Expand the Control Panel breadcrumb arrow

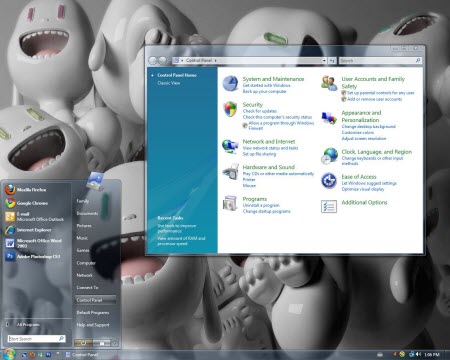pyautogui.click(x=216, y=61)
